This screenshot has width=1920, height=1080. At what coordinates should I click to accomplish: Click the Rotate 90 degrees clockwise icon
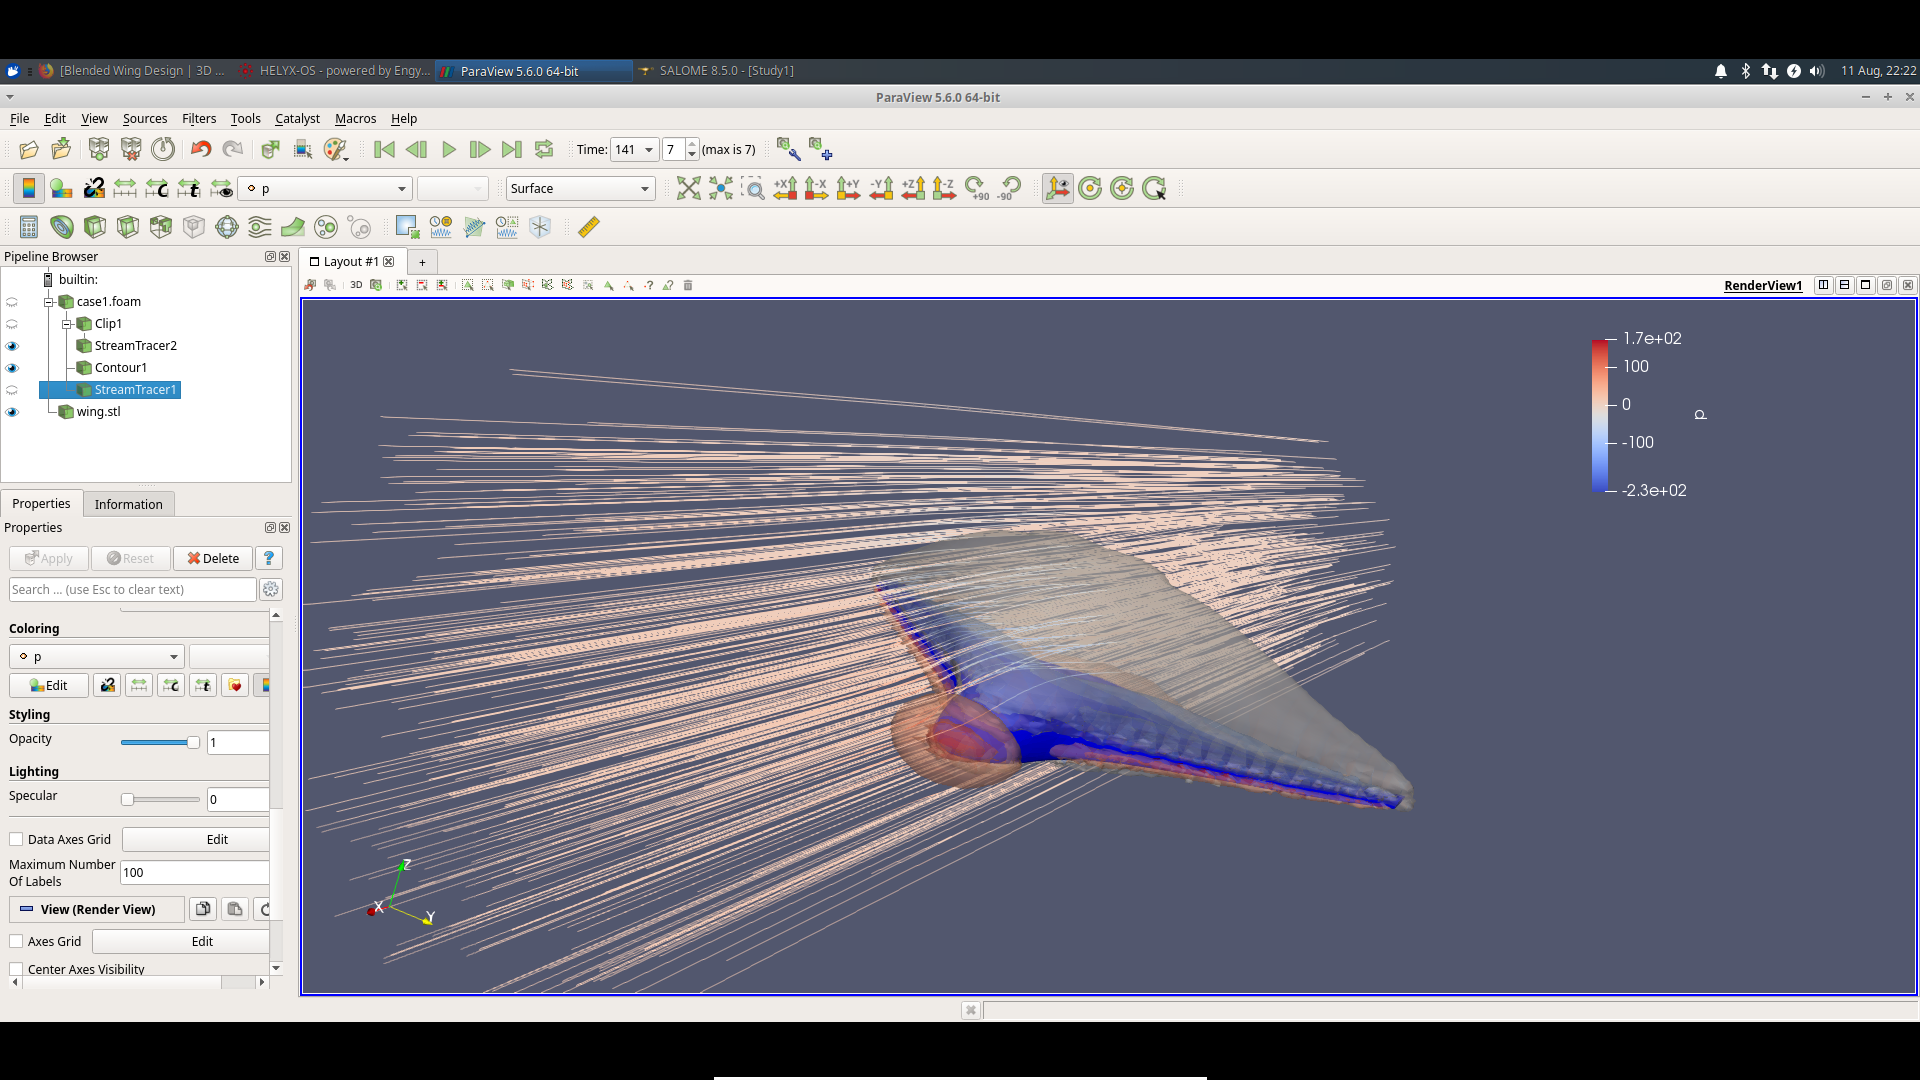tap(977, 189)
